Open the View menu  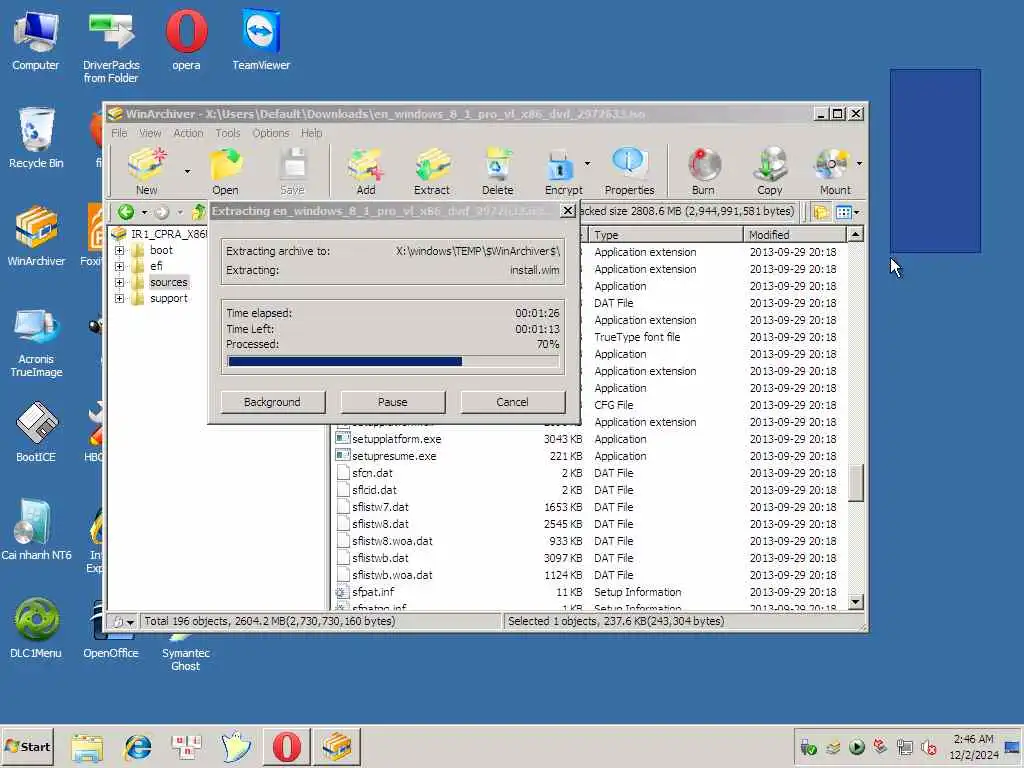(150, 133)
